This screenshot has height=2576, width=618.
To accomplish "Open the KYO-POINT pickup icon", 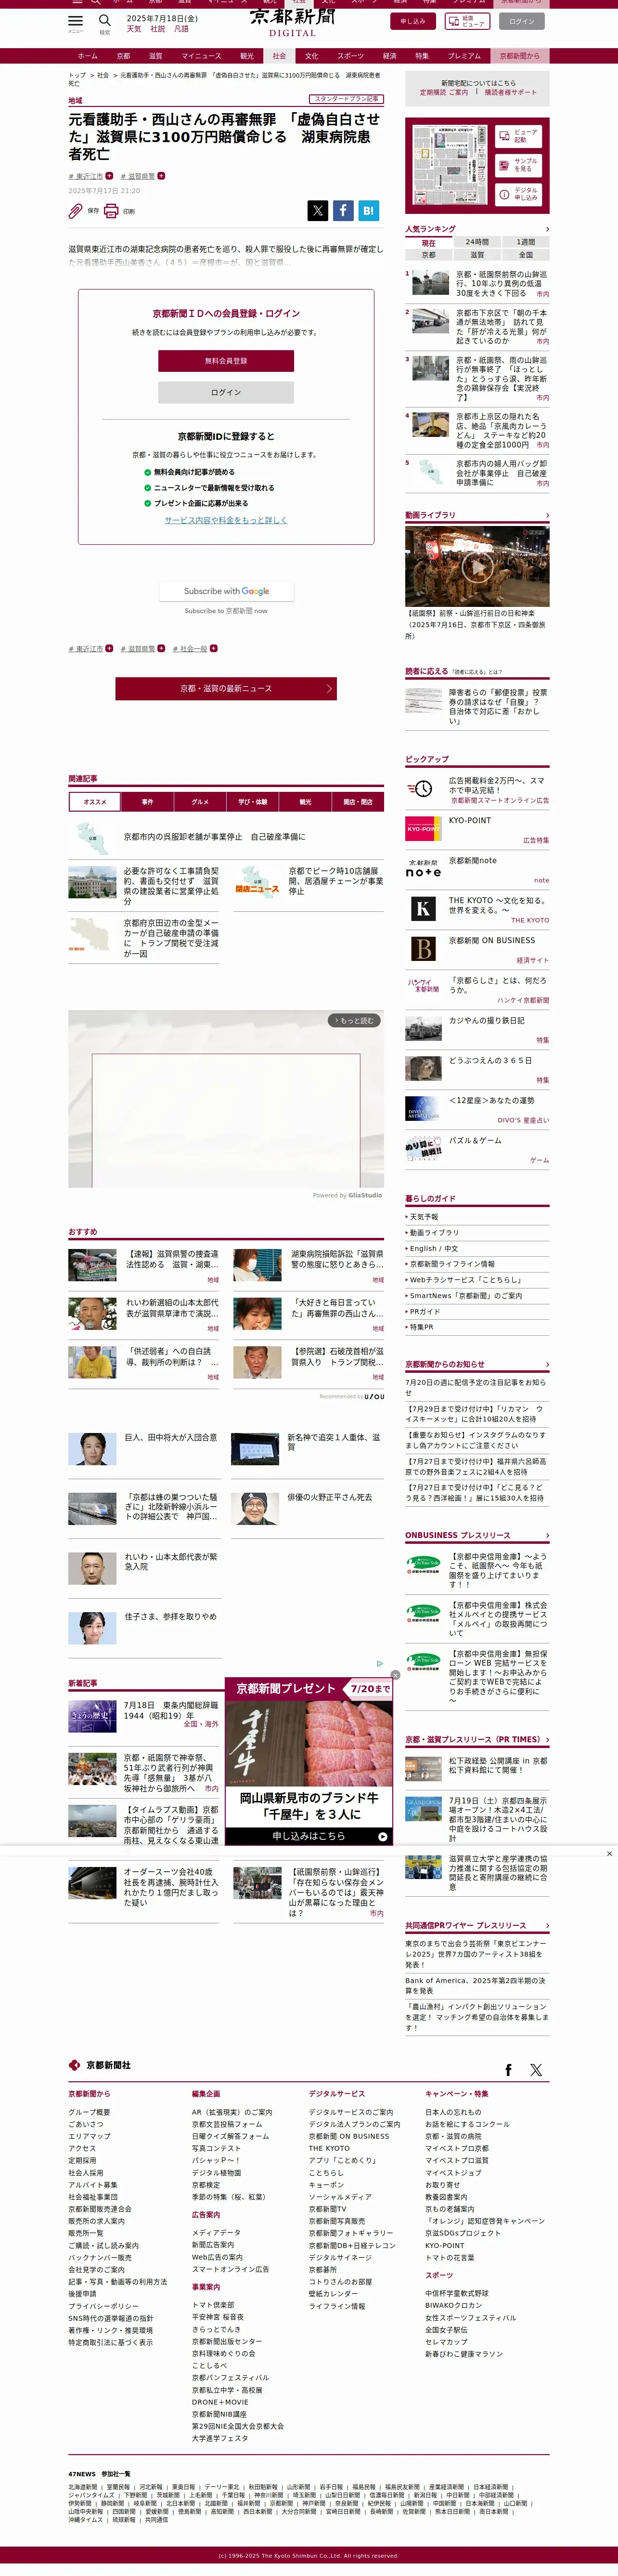I will (423, 828).
